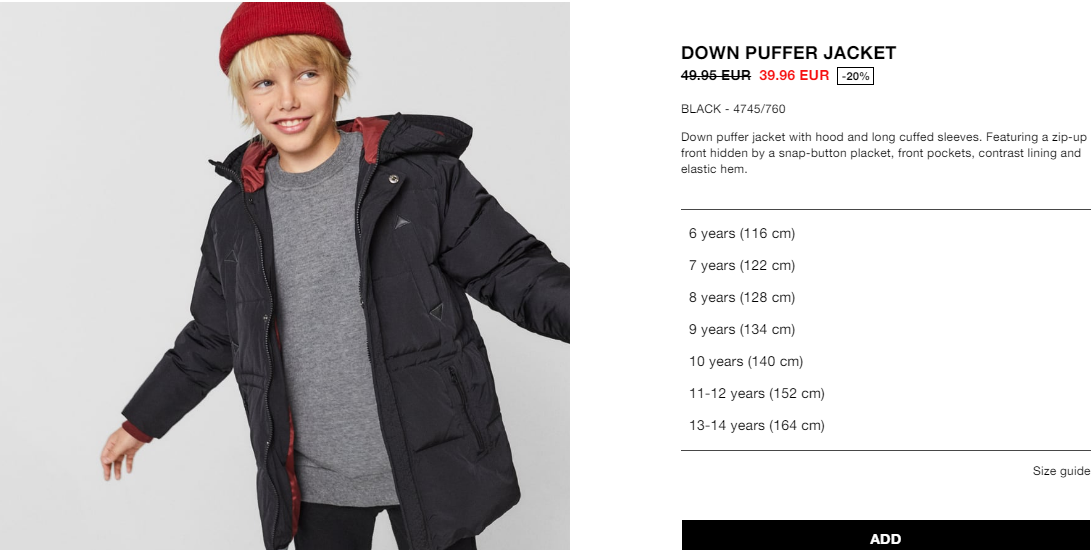Click the red 39.96 EUR sale price
Viewport: 1092px width, 550px height.
tap(794, 75)
